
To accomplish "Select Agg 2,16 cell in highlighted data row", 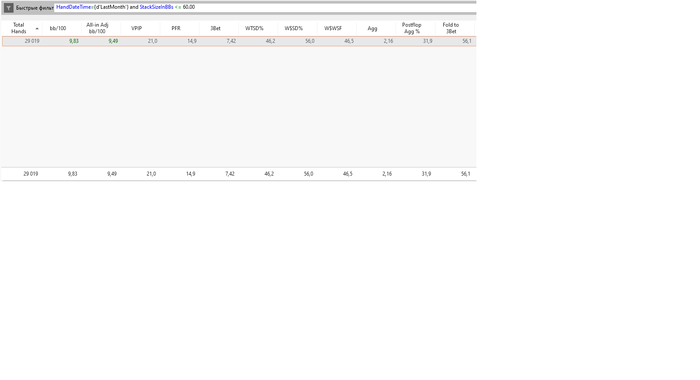I will (x=388, y=41).
